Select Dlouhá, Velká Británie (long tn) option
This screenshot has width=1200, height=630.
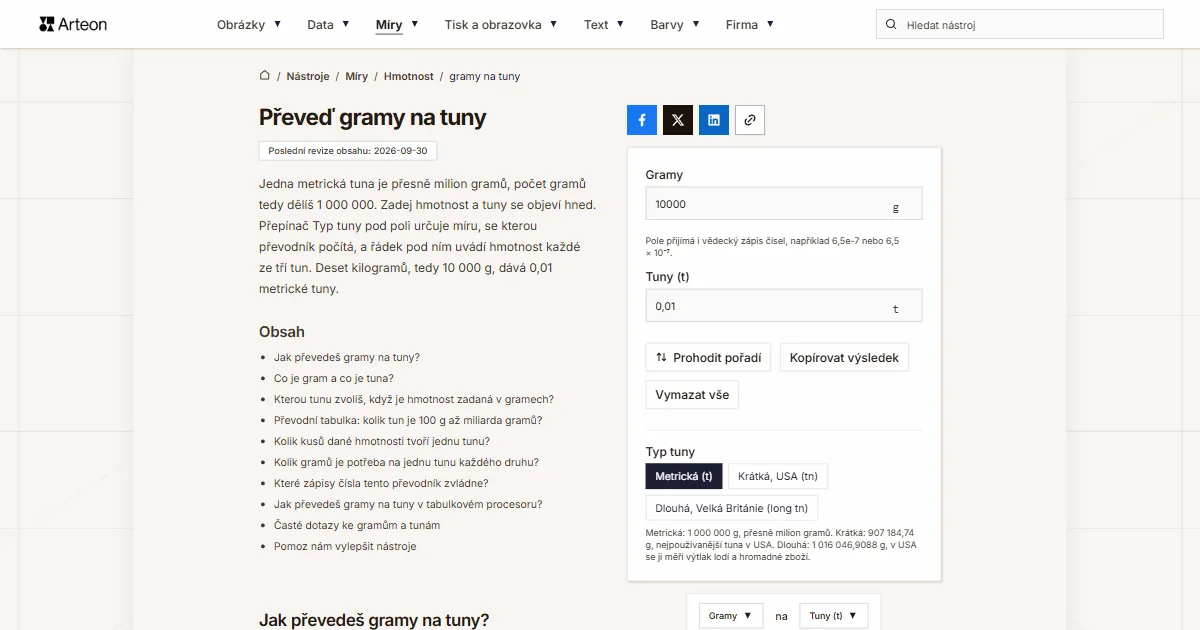(x=732, y=508)
